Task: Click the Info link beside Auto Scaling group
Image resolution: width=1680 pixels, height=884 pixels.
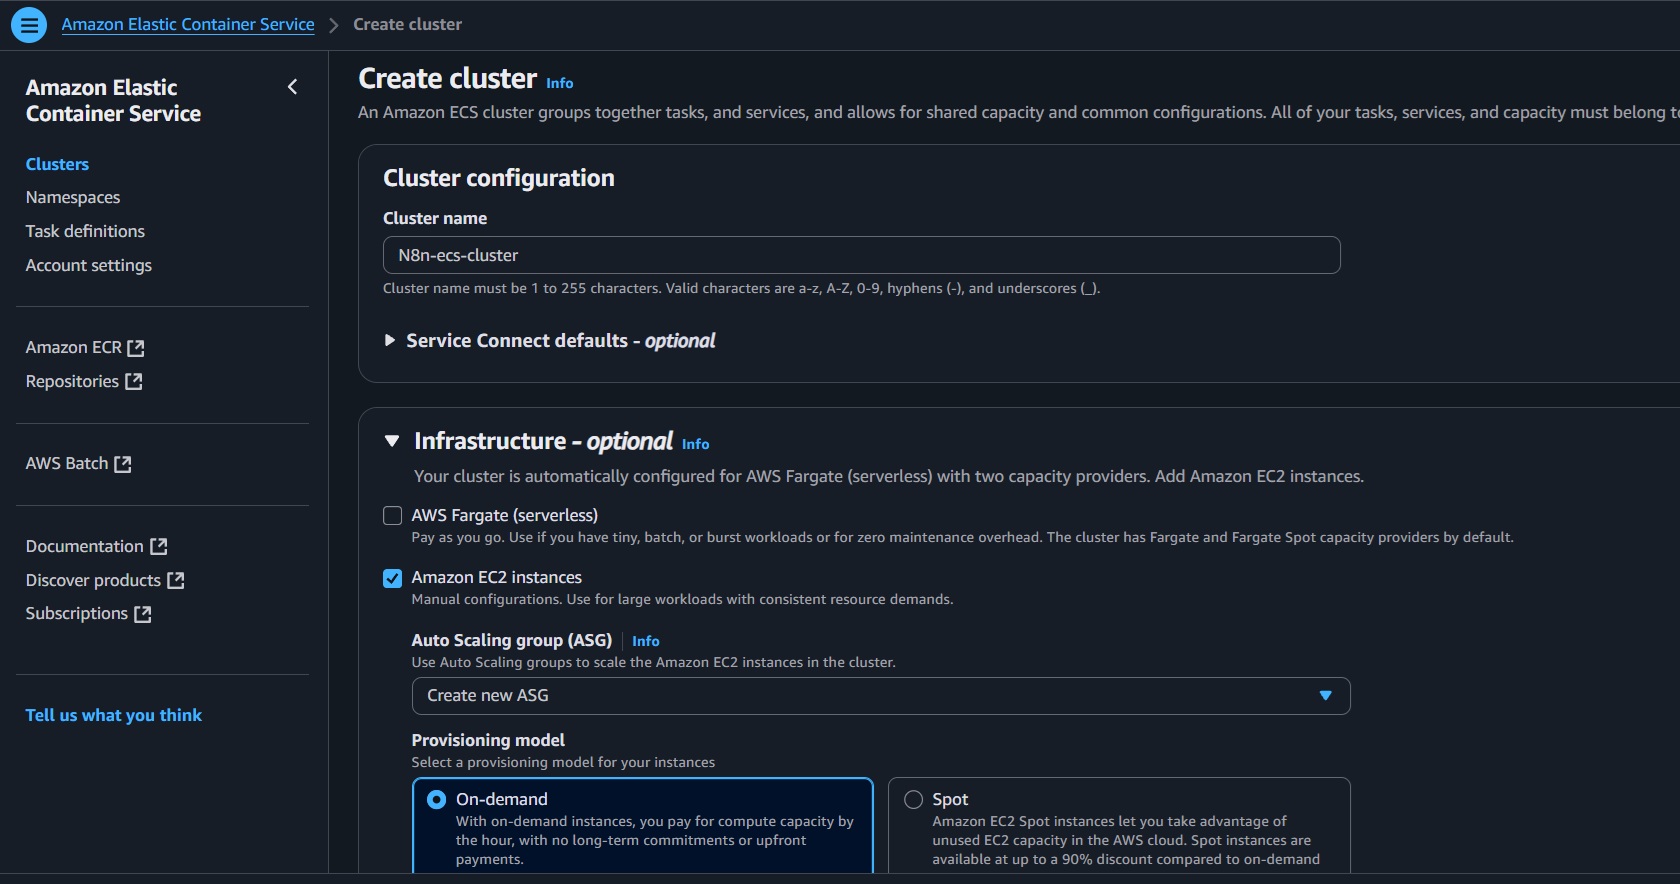Action: pyautogui.click(x=646, y=641)
